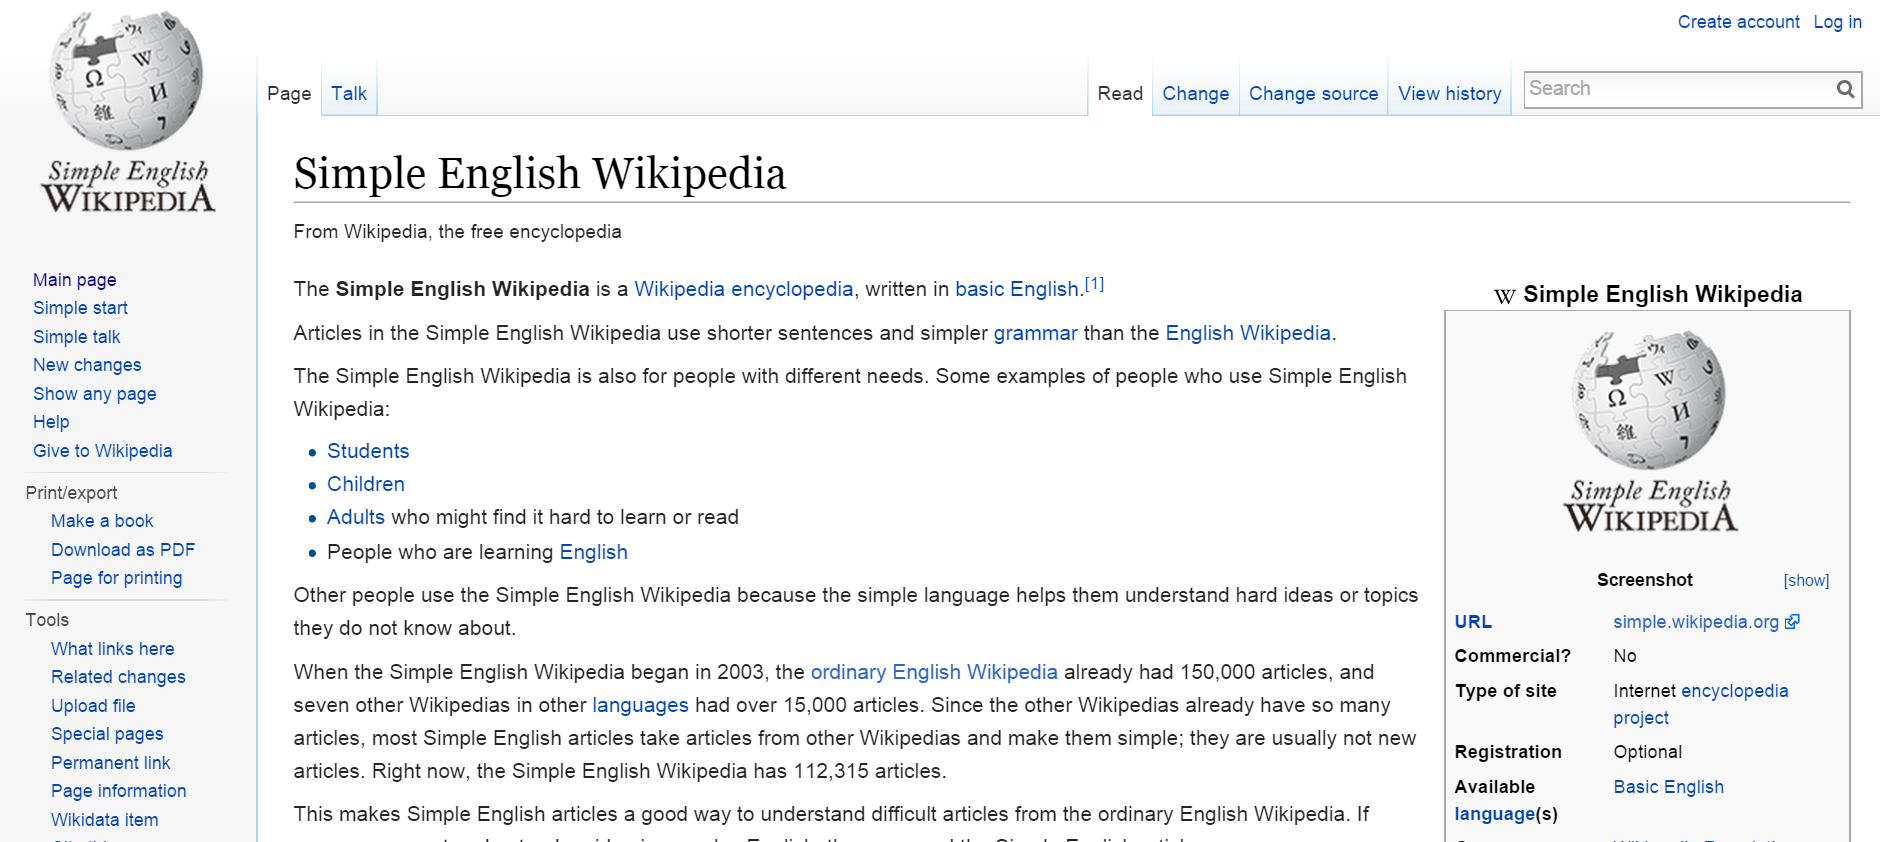
Task: Switch to the Talk tab
Action: (x=349, y=93)
